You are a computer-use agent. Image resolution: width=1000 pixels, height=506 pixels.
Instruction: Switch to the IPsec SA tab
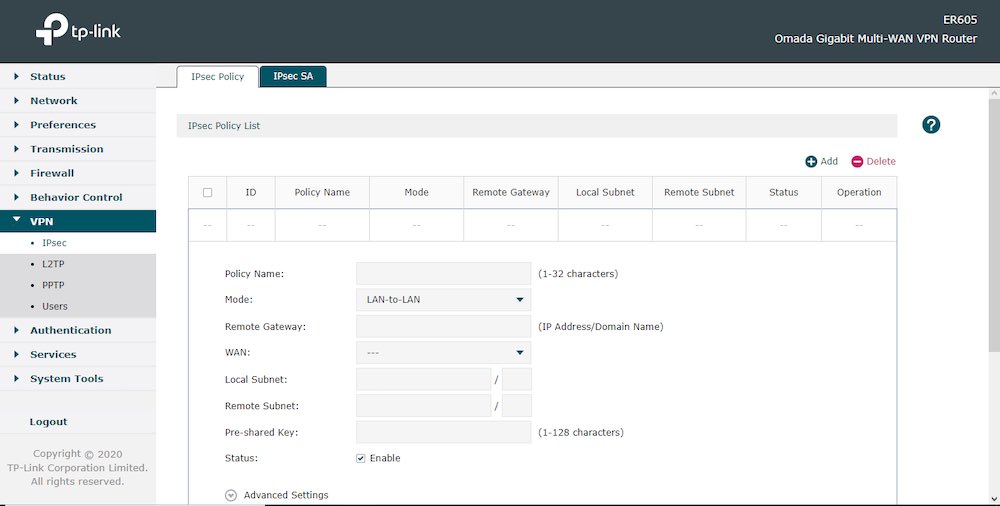293,77
